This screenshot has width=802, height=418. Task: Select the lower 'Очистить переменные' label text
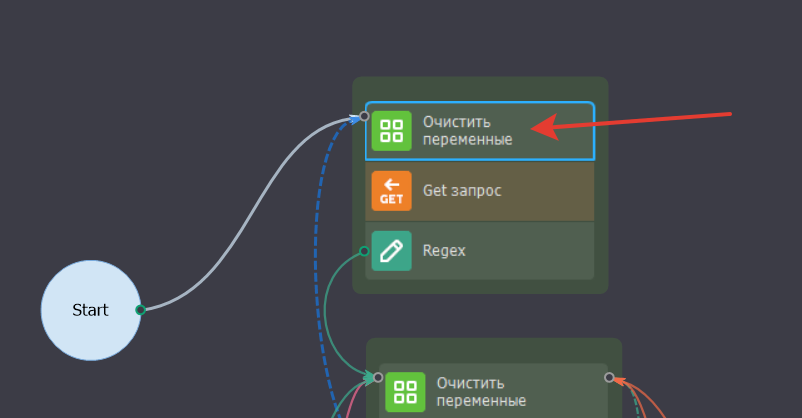pyautogui.click(x=481, y=392)
